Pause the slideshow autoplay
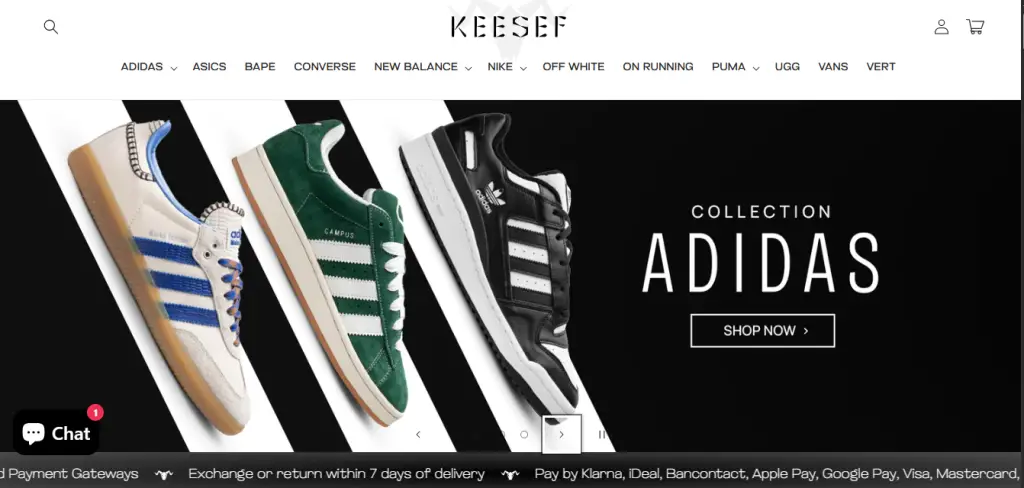1024x488 pixels. pyautogui.click(x=601, y=434)
